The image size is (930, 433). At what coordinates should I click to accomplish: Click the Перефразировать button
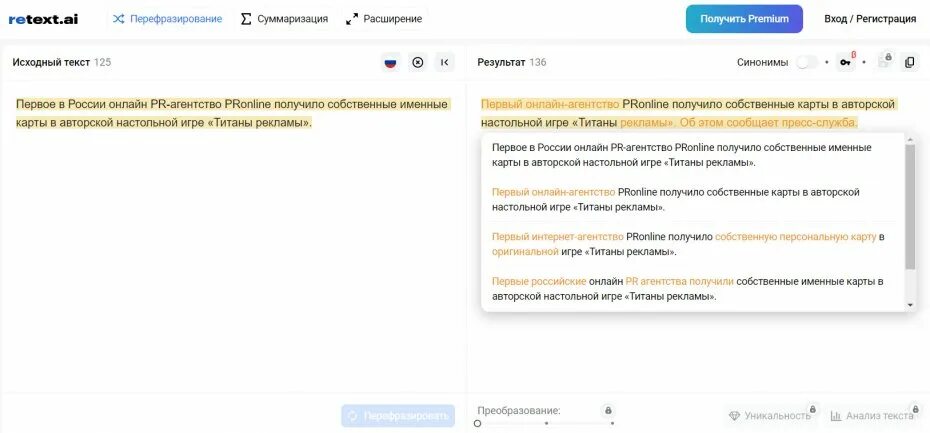click(398, 416)
